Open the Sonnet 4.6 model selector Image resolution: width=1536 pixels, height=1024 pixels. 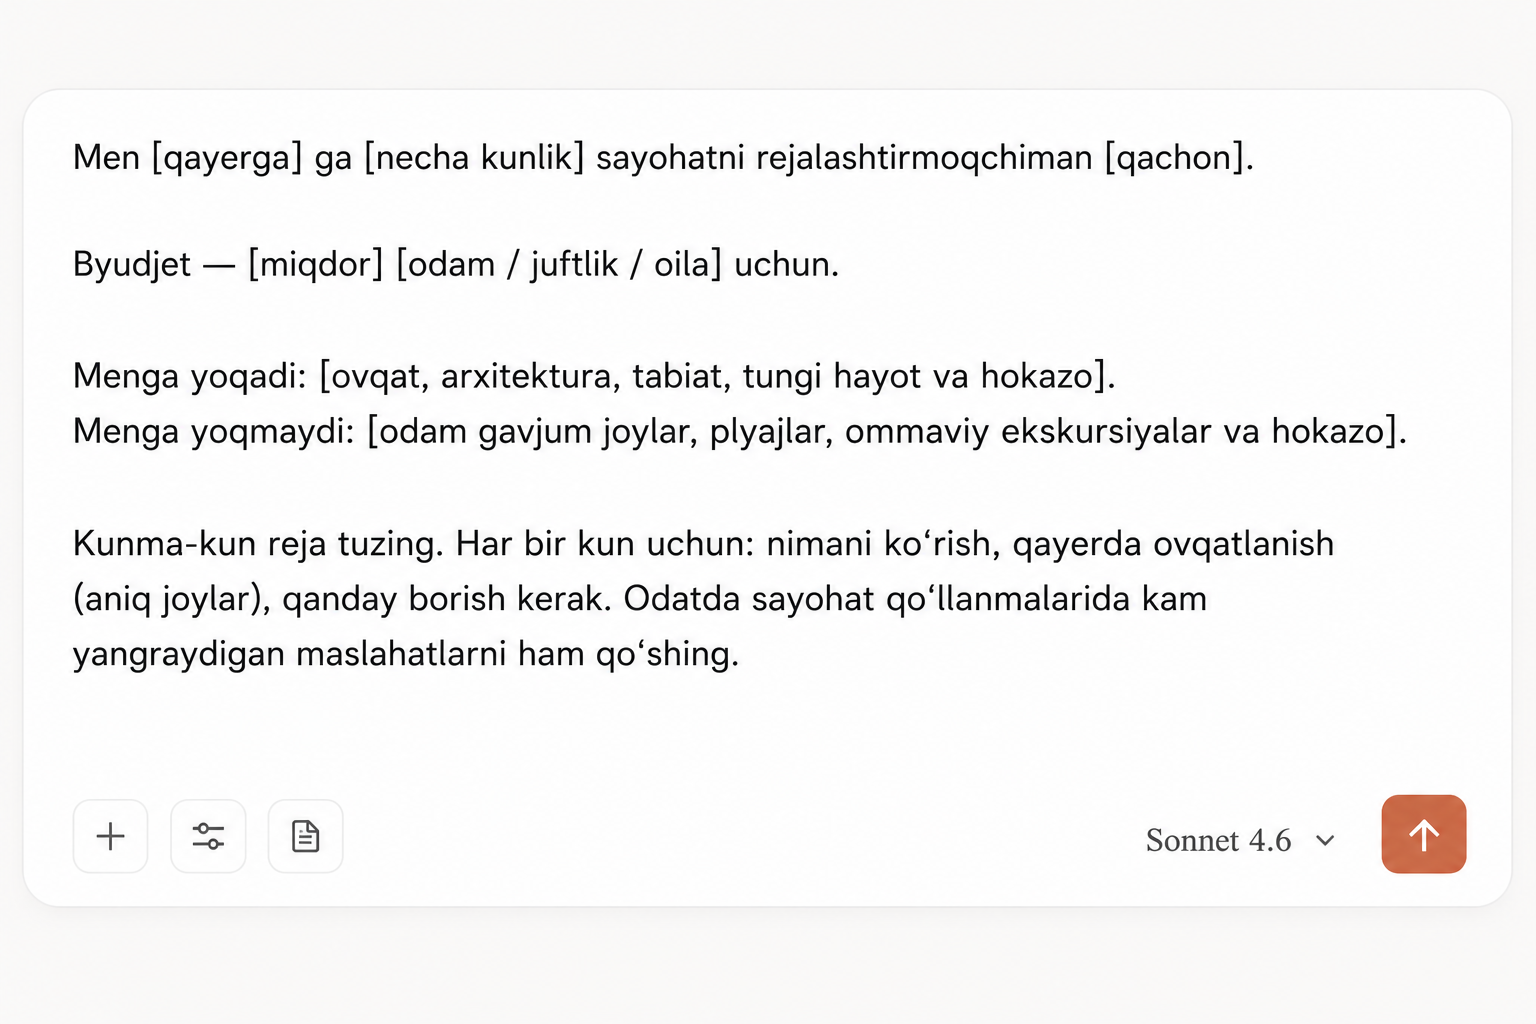1240,840
